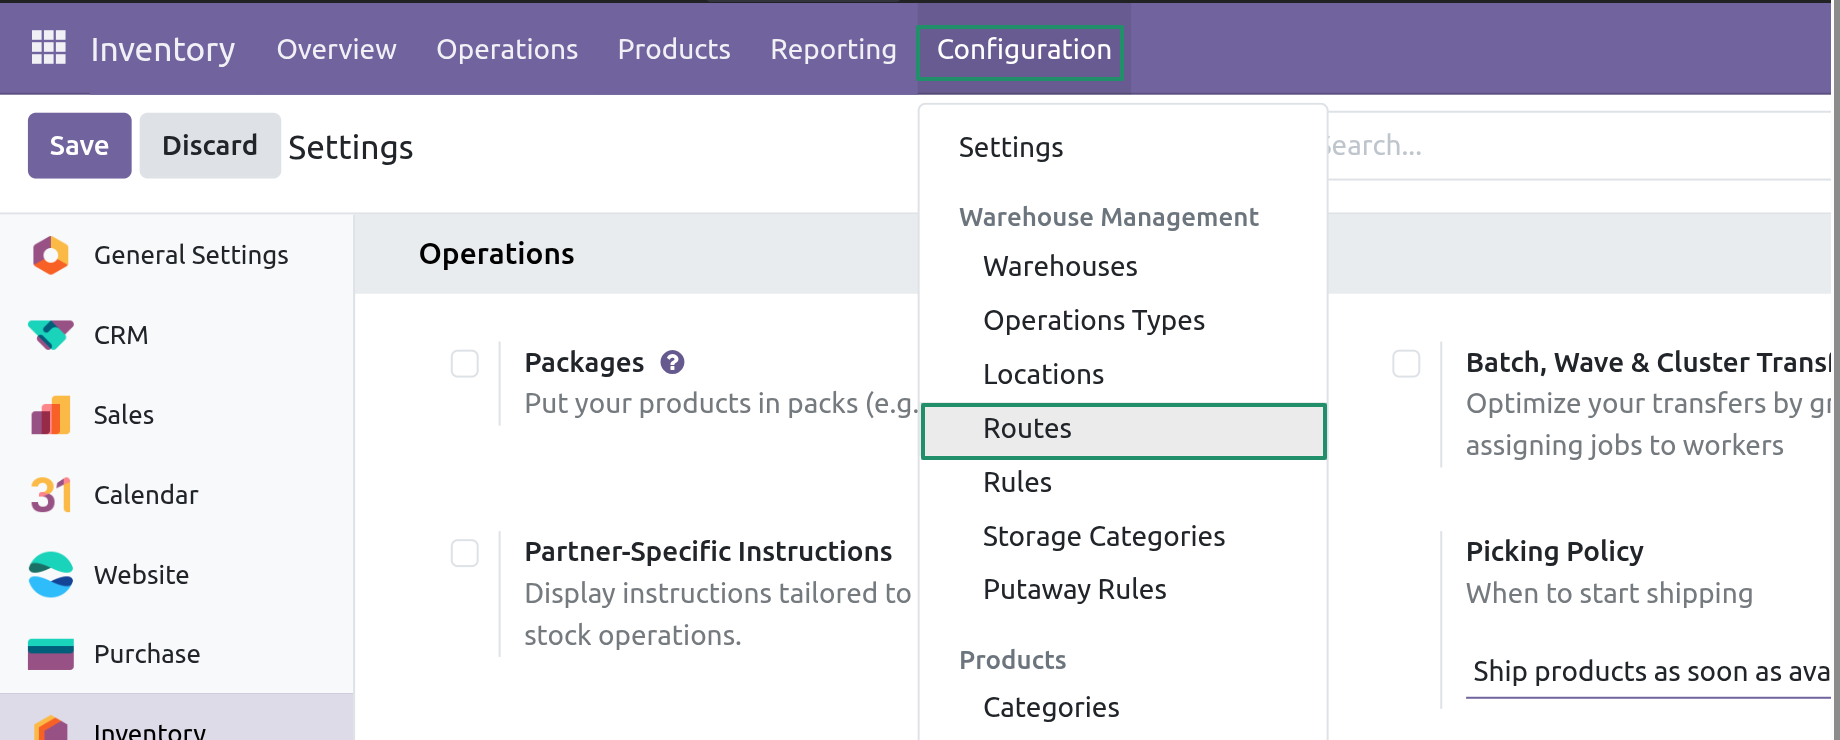Click the Calendar 31 icon

coord(51,495)
